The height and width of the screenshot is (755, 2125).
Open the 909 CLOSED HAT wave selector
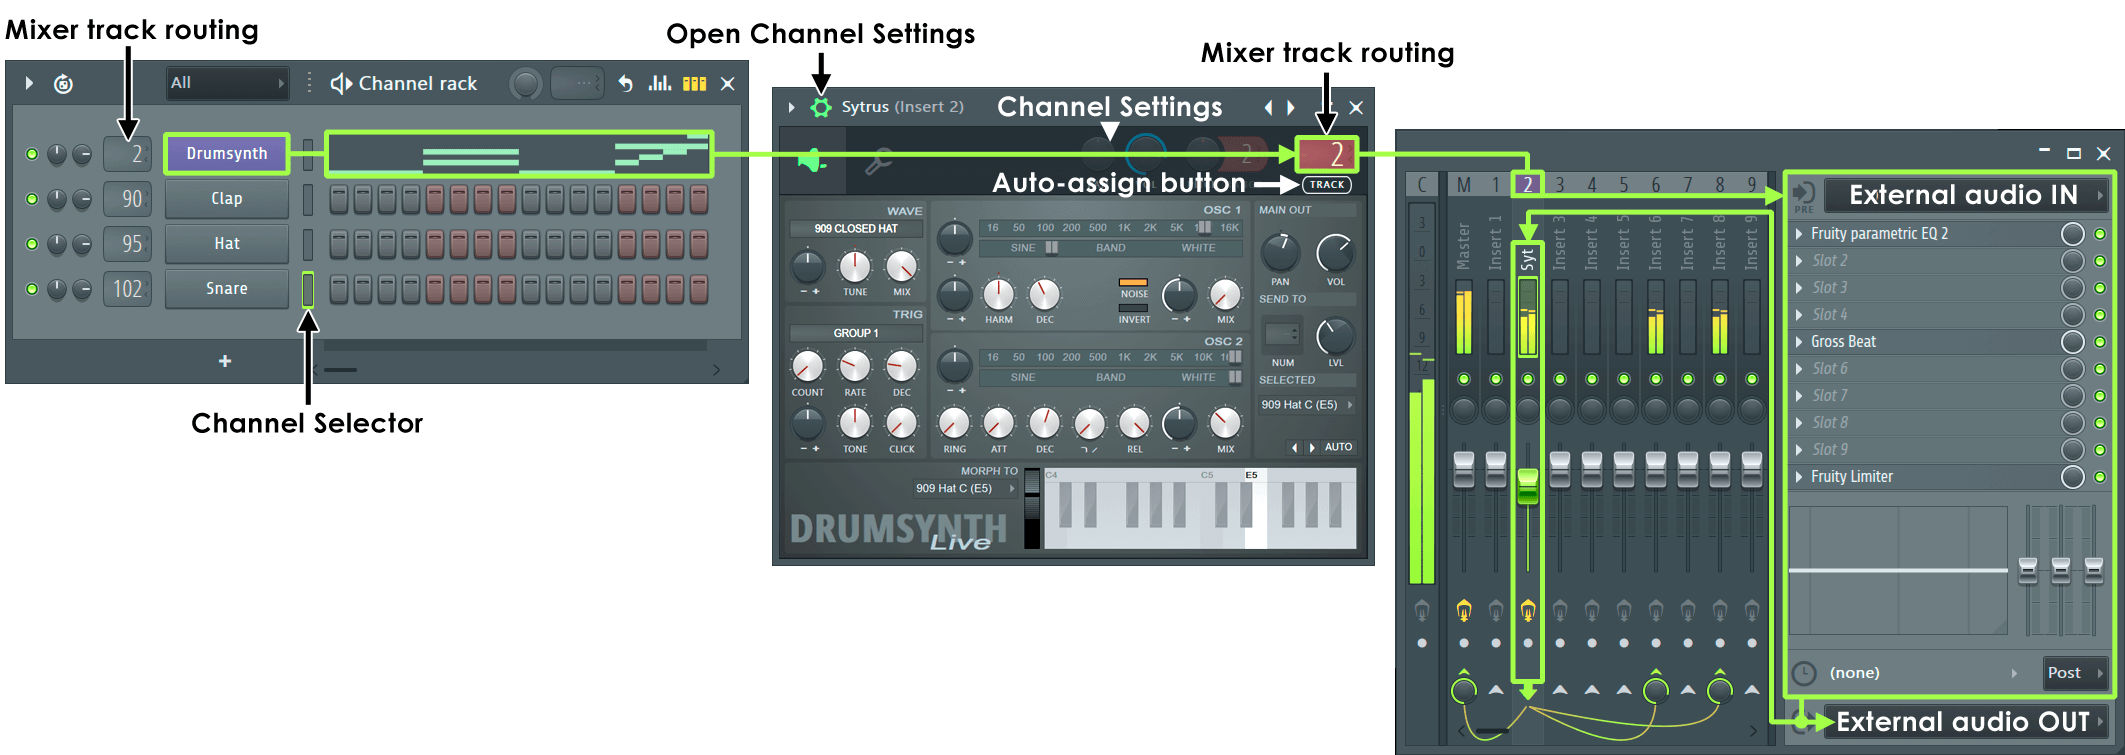[856, 229]
